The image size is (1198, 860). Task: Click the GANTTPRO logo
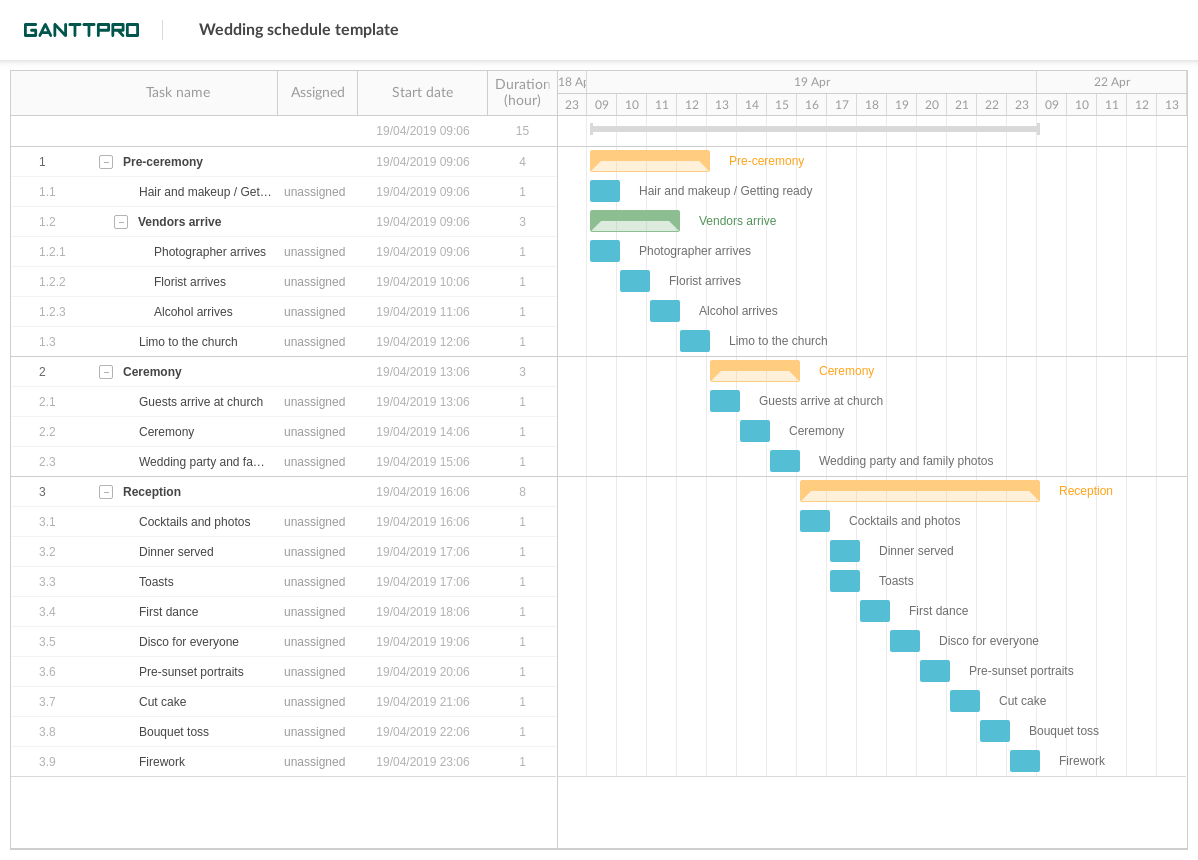[x=81, y=29]
